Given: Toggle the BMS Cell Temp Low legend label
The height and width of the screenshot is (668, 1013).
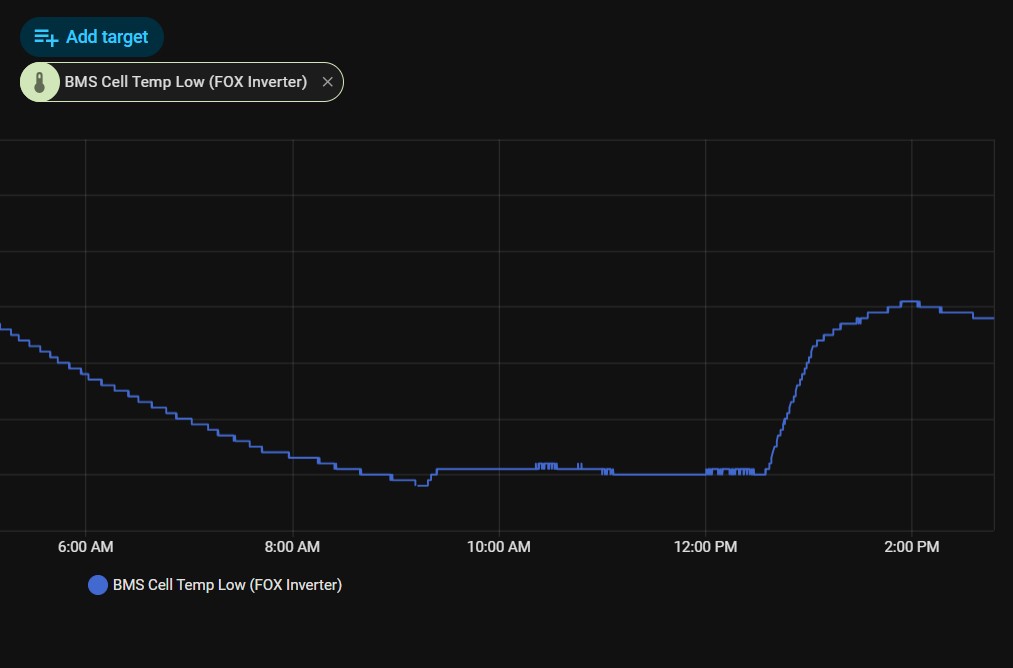Looking at the screenshot, I should [227, 585].
